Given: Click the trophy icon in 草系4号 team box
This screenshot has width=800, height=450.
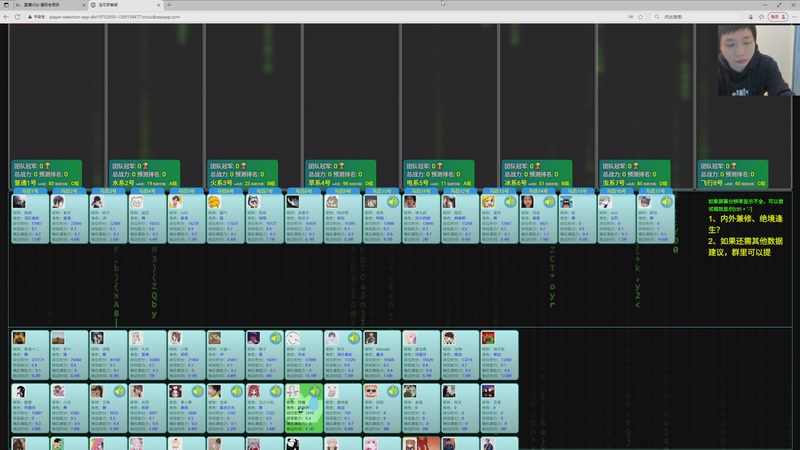Looking at the screenshot, I should 341,166.
